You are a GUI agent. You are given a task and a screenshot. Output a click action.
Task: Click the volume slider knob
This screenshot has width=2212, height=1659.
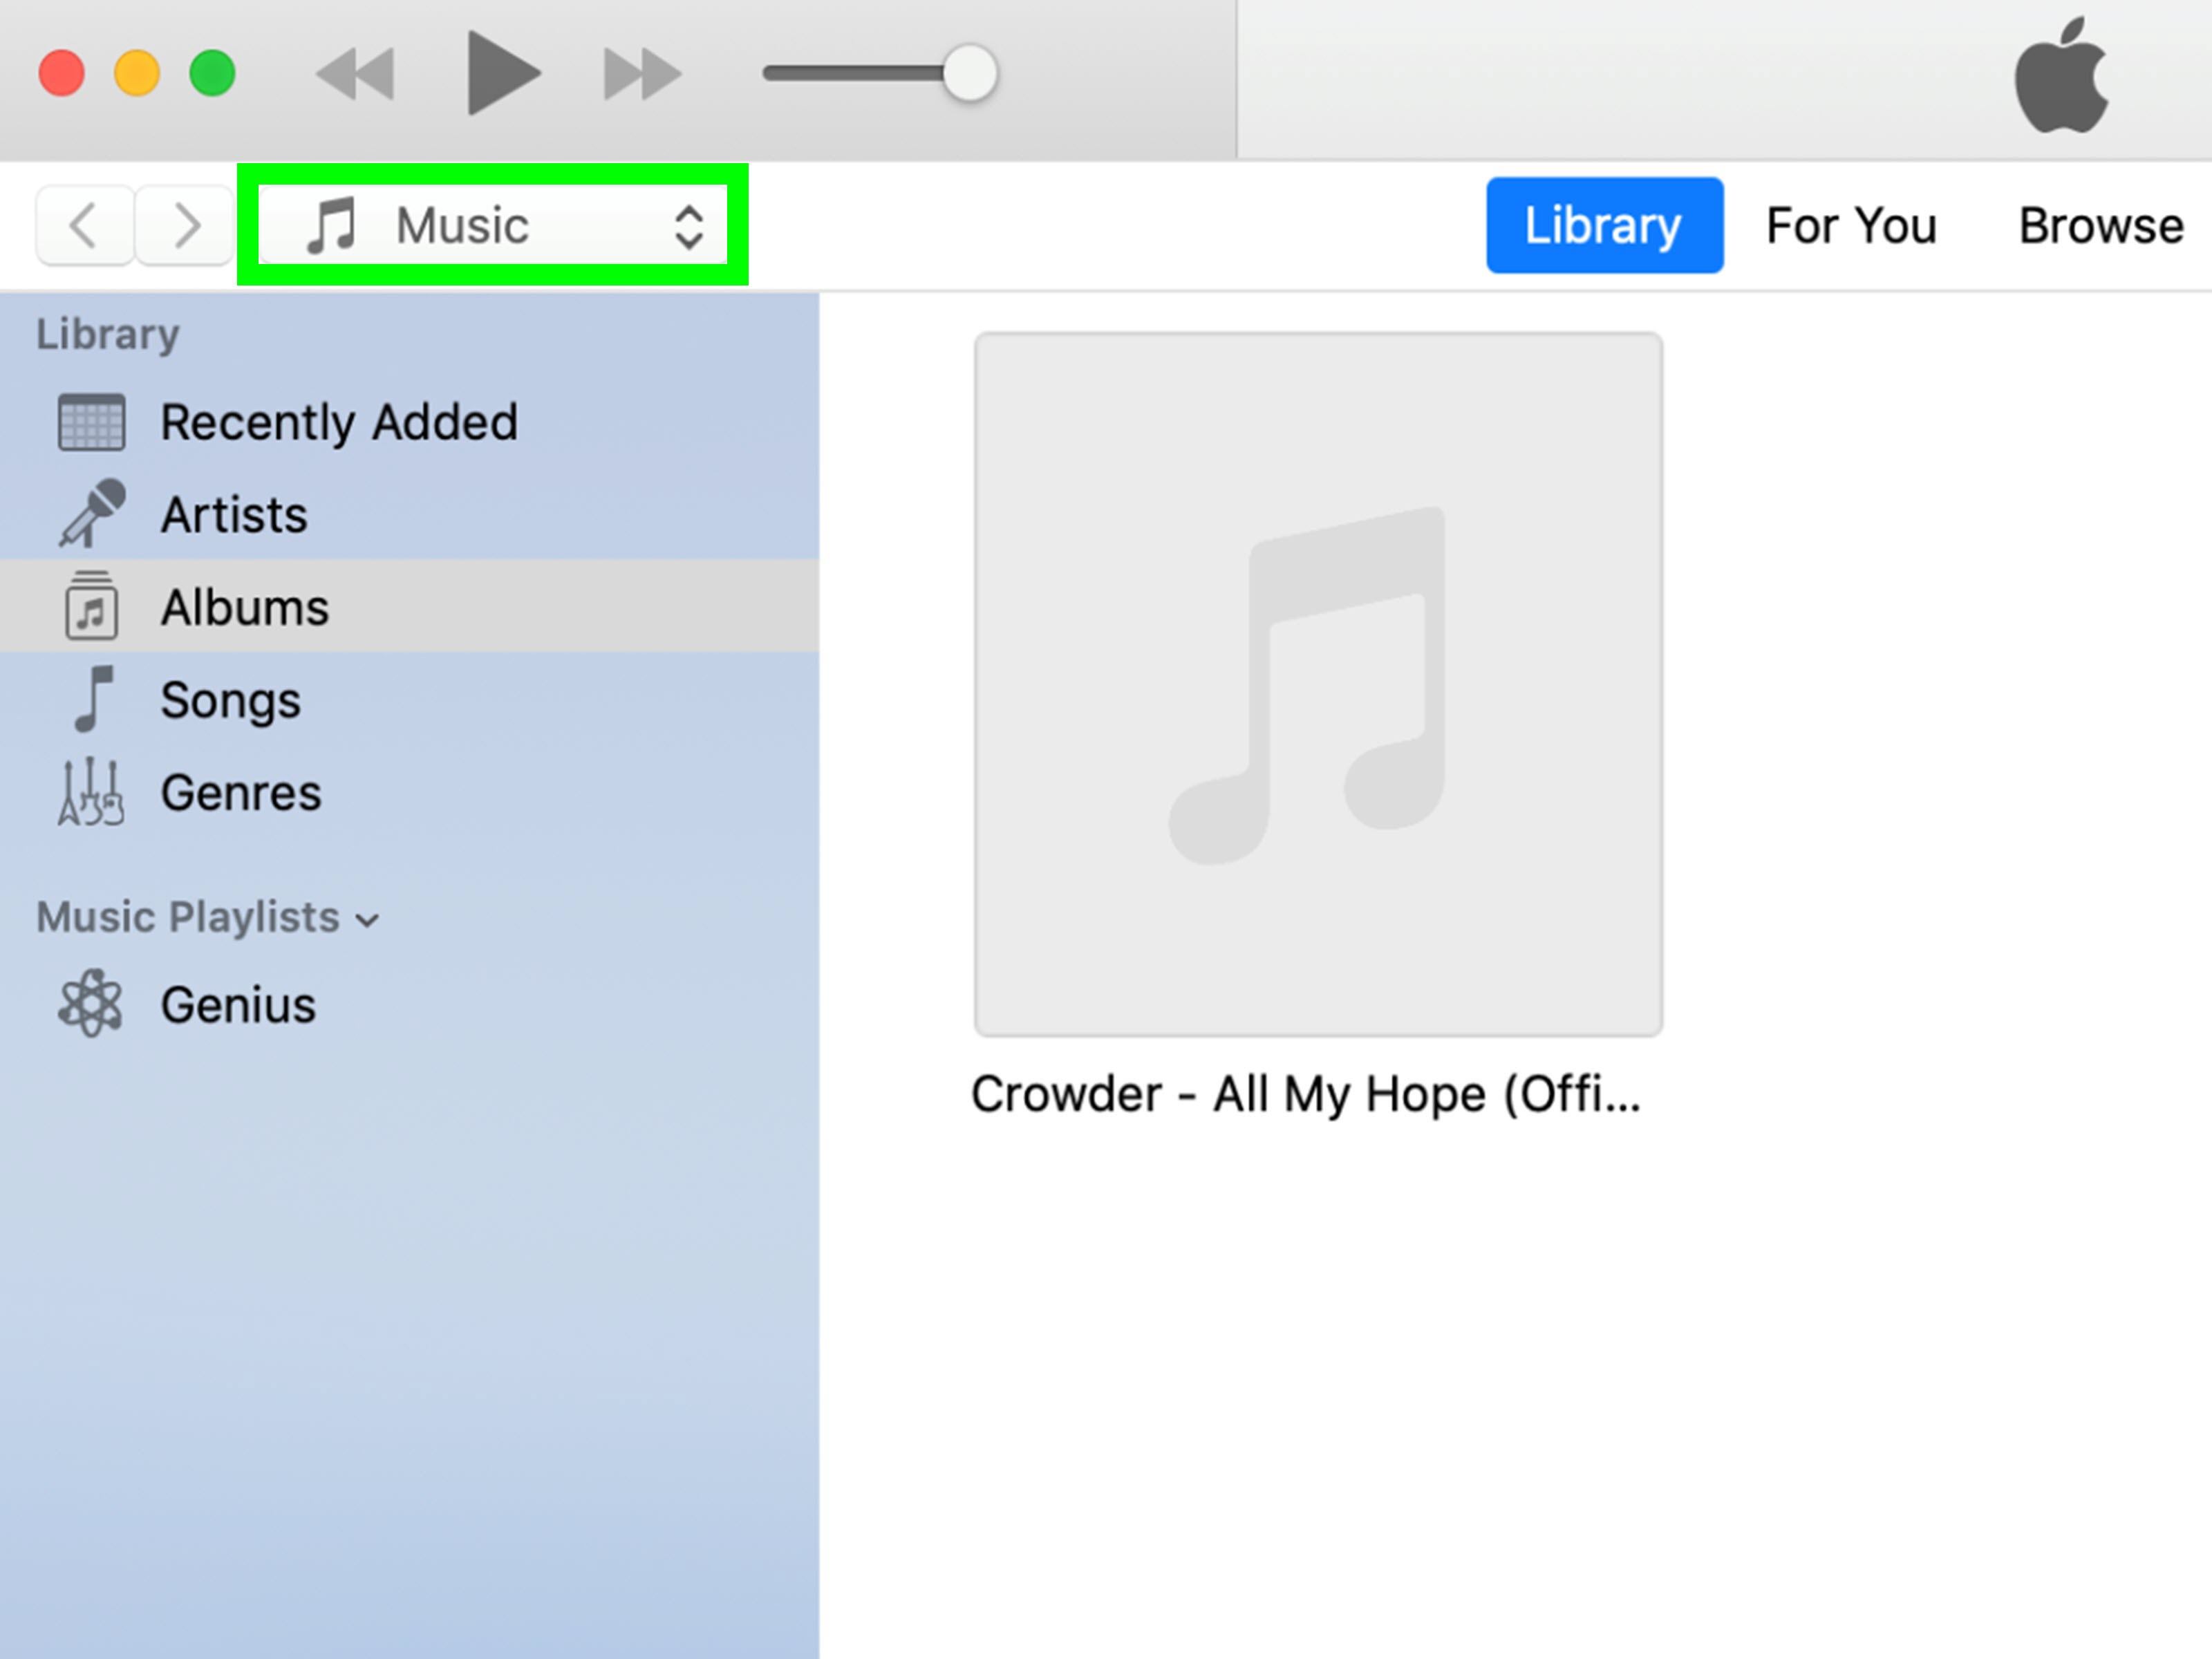click(969, 73)
